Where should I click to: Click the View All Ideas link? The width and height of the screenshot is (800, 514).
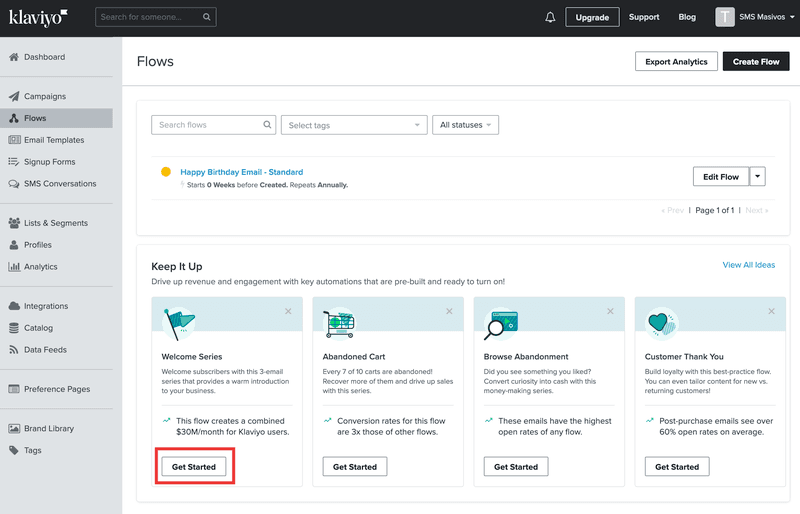(x=748, y=265)
